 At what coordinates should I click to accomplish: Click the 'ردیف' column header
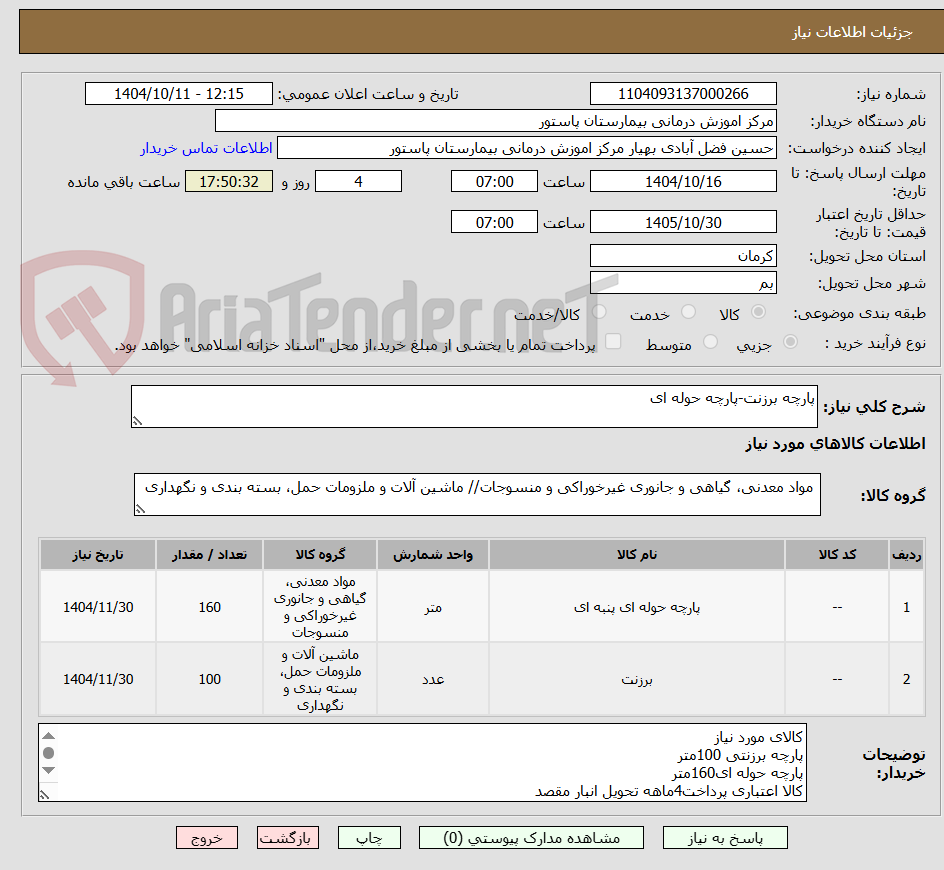907,555
